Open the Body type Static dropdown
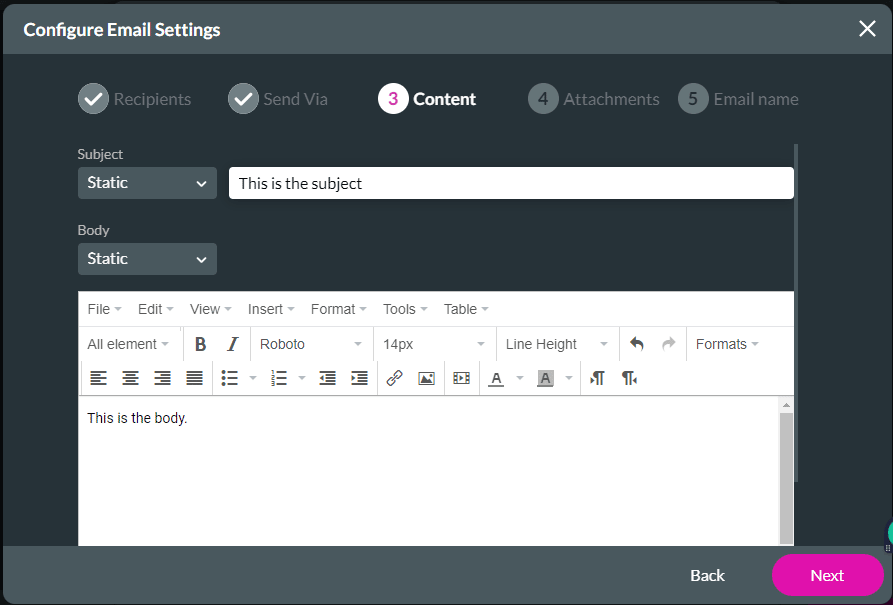Screen dimensions: 893x605 pyautogui.click(x=147, y=259)
